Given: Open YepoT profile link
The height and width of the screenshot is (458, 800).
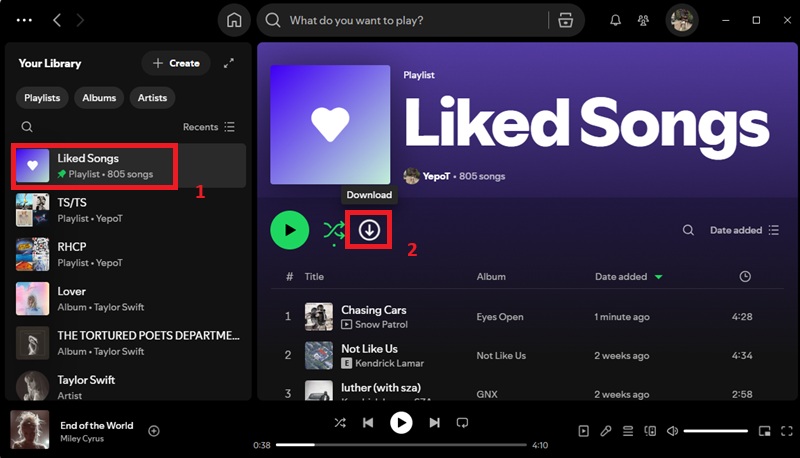Looking at the screenshot, I should [x=436, y=176].
